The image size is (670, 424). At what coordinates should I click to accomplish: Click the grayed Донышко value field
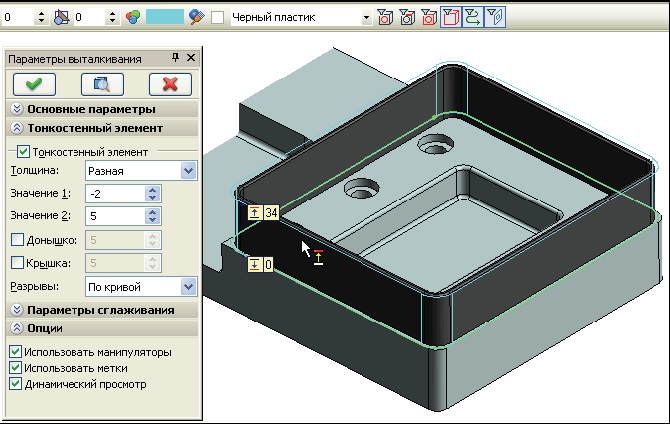click(115, 240)
